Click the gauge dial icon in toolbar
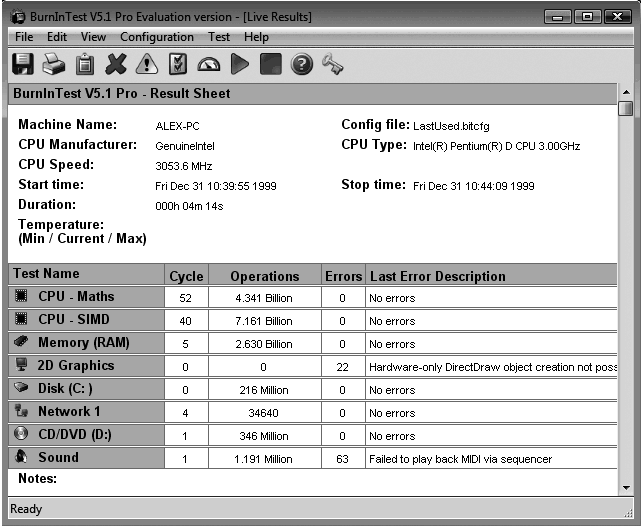641x527 pixels. [x=209, y=64]
